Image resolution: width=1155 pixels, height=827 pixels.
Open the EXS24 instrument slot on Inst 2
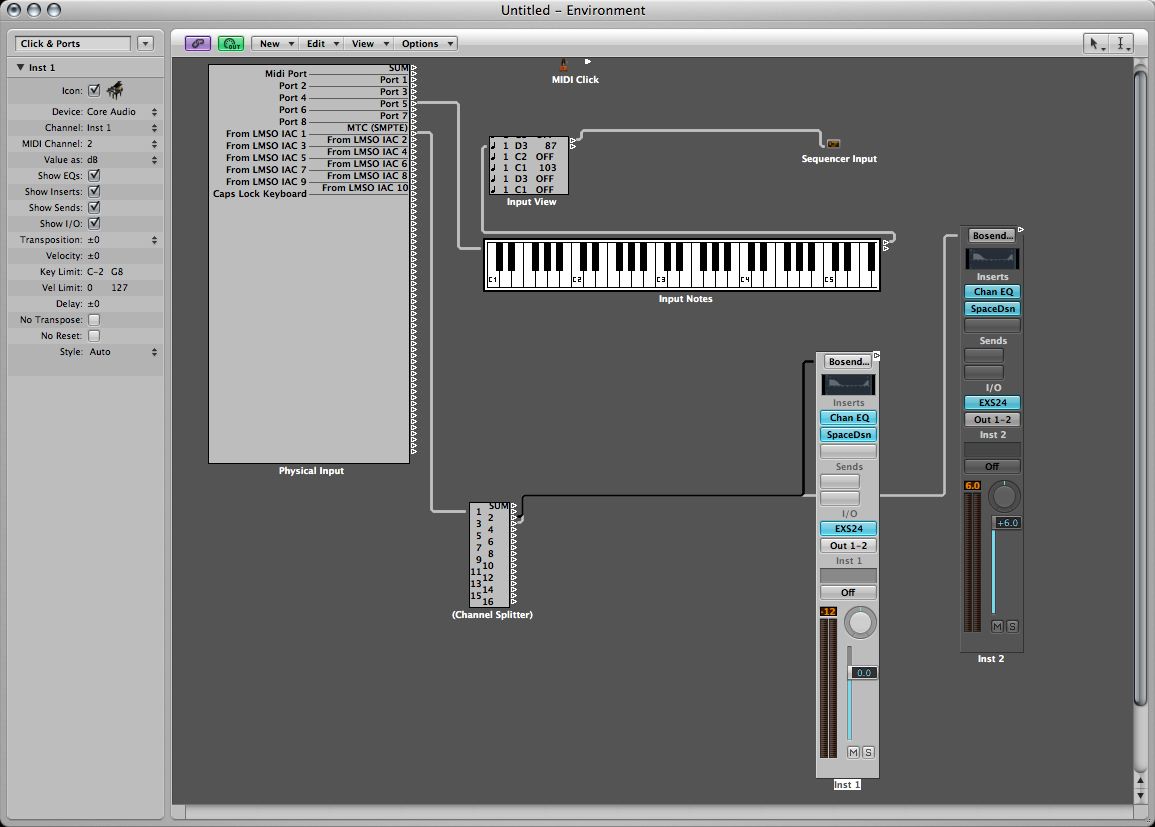pos(993,403)
